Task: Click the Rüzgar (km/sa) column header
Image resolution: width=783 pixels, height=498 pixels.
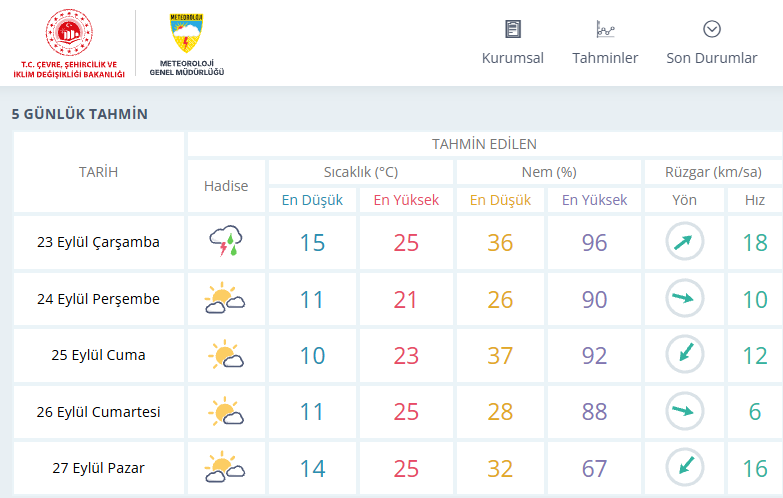Action: [713, 172]
